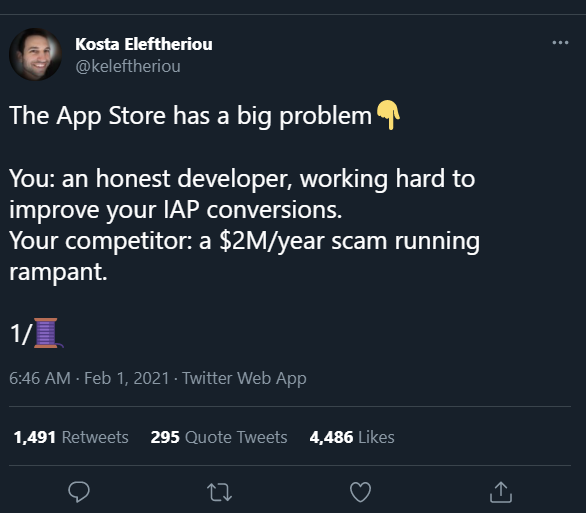Click the purple thread spool emoji

pyautogui.click(x=49, y=333)
